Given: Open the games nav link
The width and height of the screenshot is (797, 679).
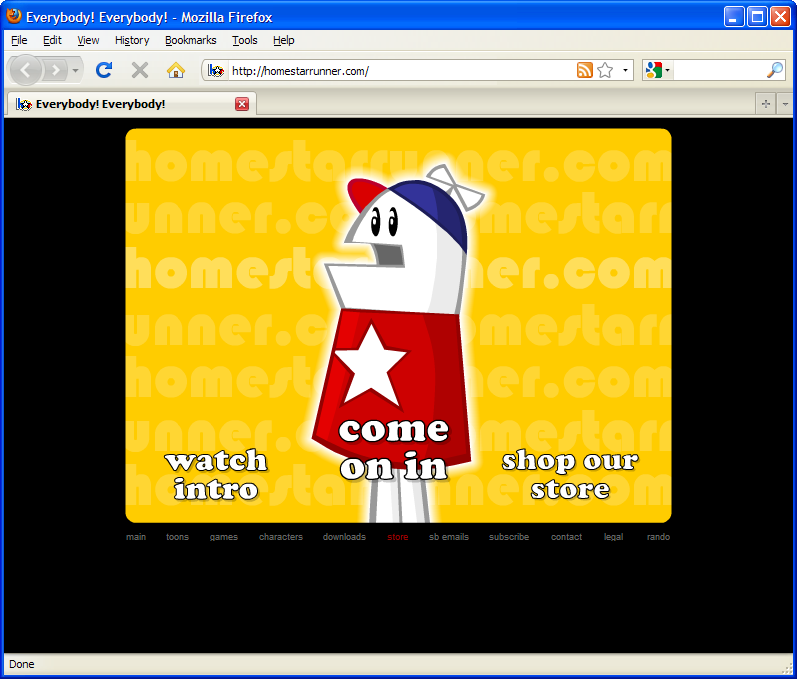Looking at the screenshot, I should tap(224, 537).
